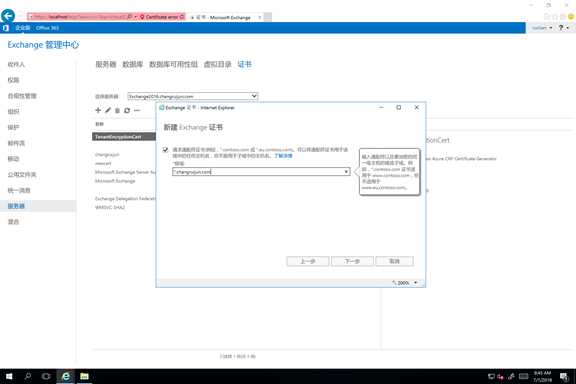Viewport: 576px width, 384px height.
Task: Edit the selected certificate using the pencil icon
Action: click(108, 110)
